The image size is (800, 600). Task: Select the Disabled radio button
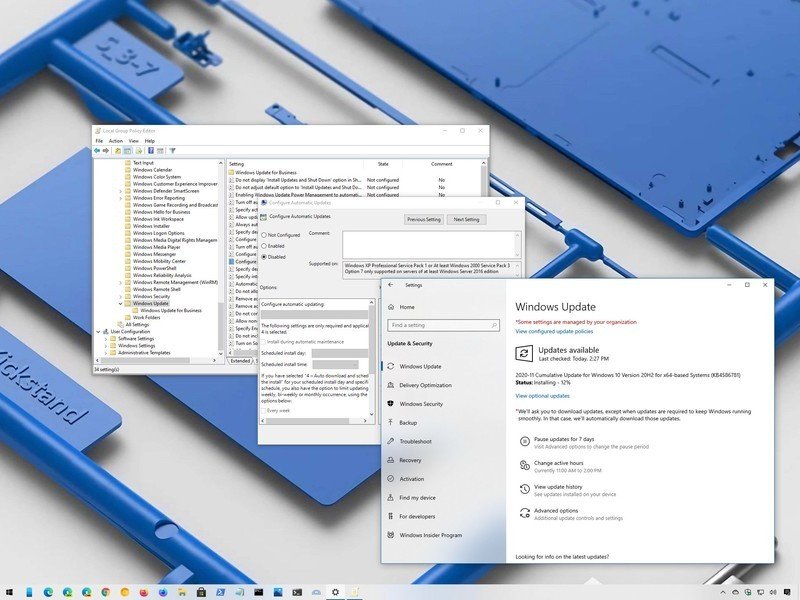point(264,257)
